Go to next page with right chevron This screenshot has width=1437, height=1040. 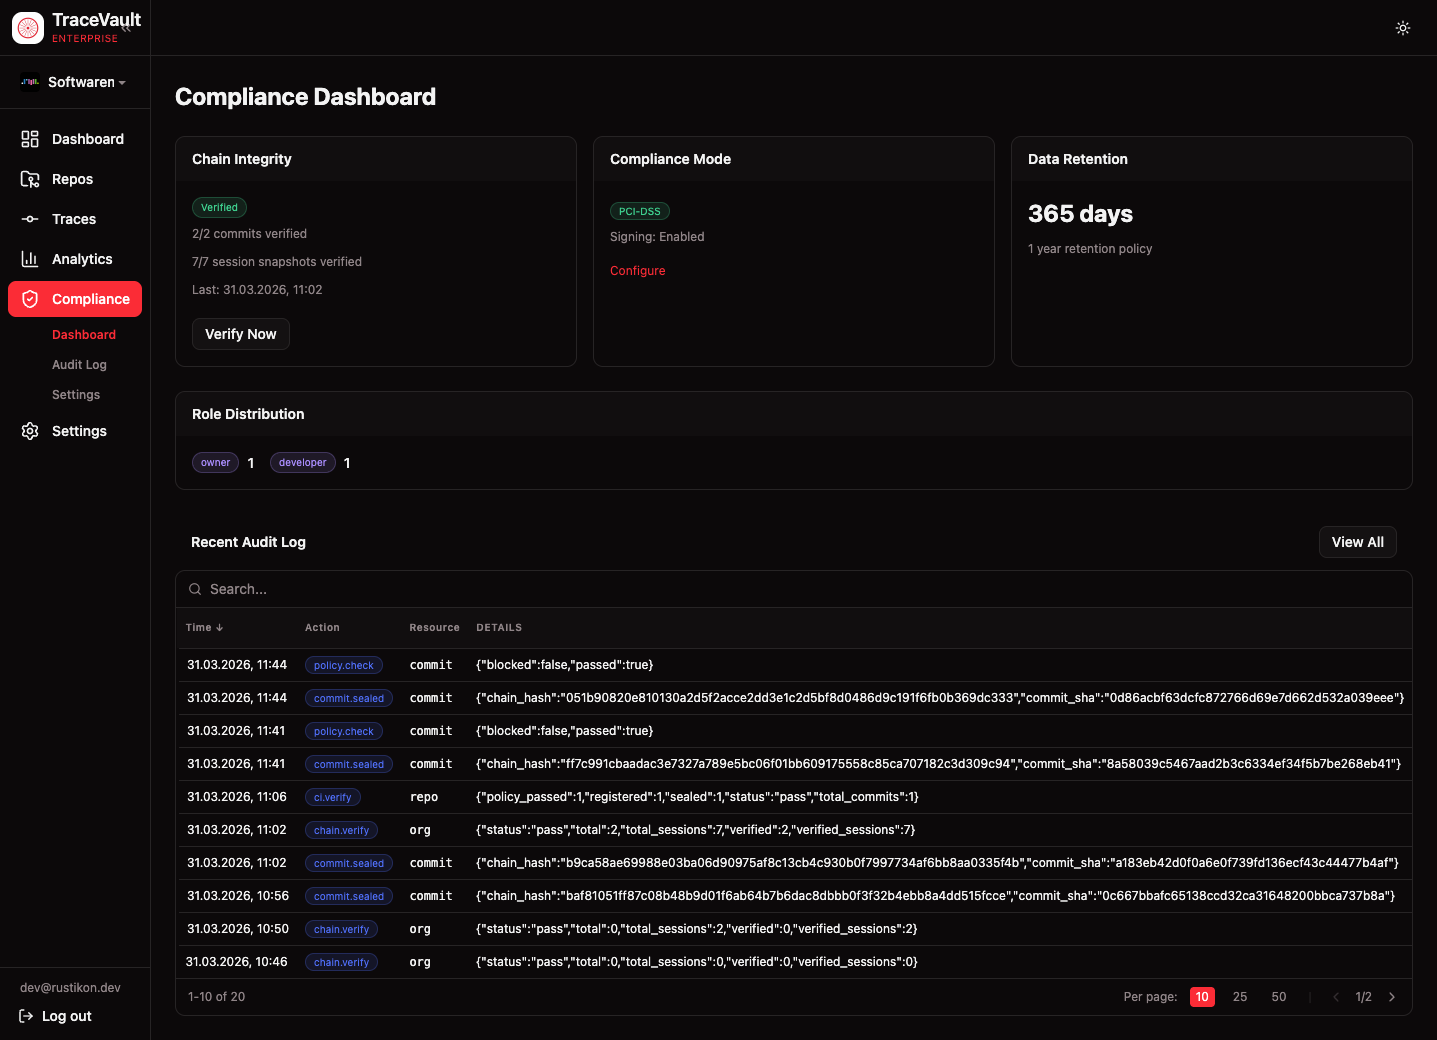[1392, 997]
